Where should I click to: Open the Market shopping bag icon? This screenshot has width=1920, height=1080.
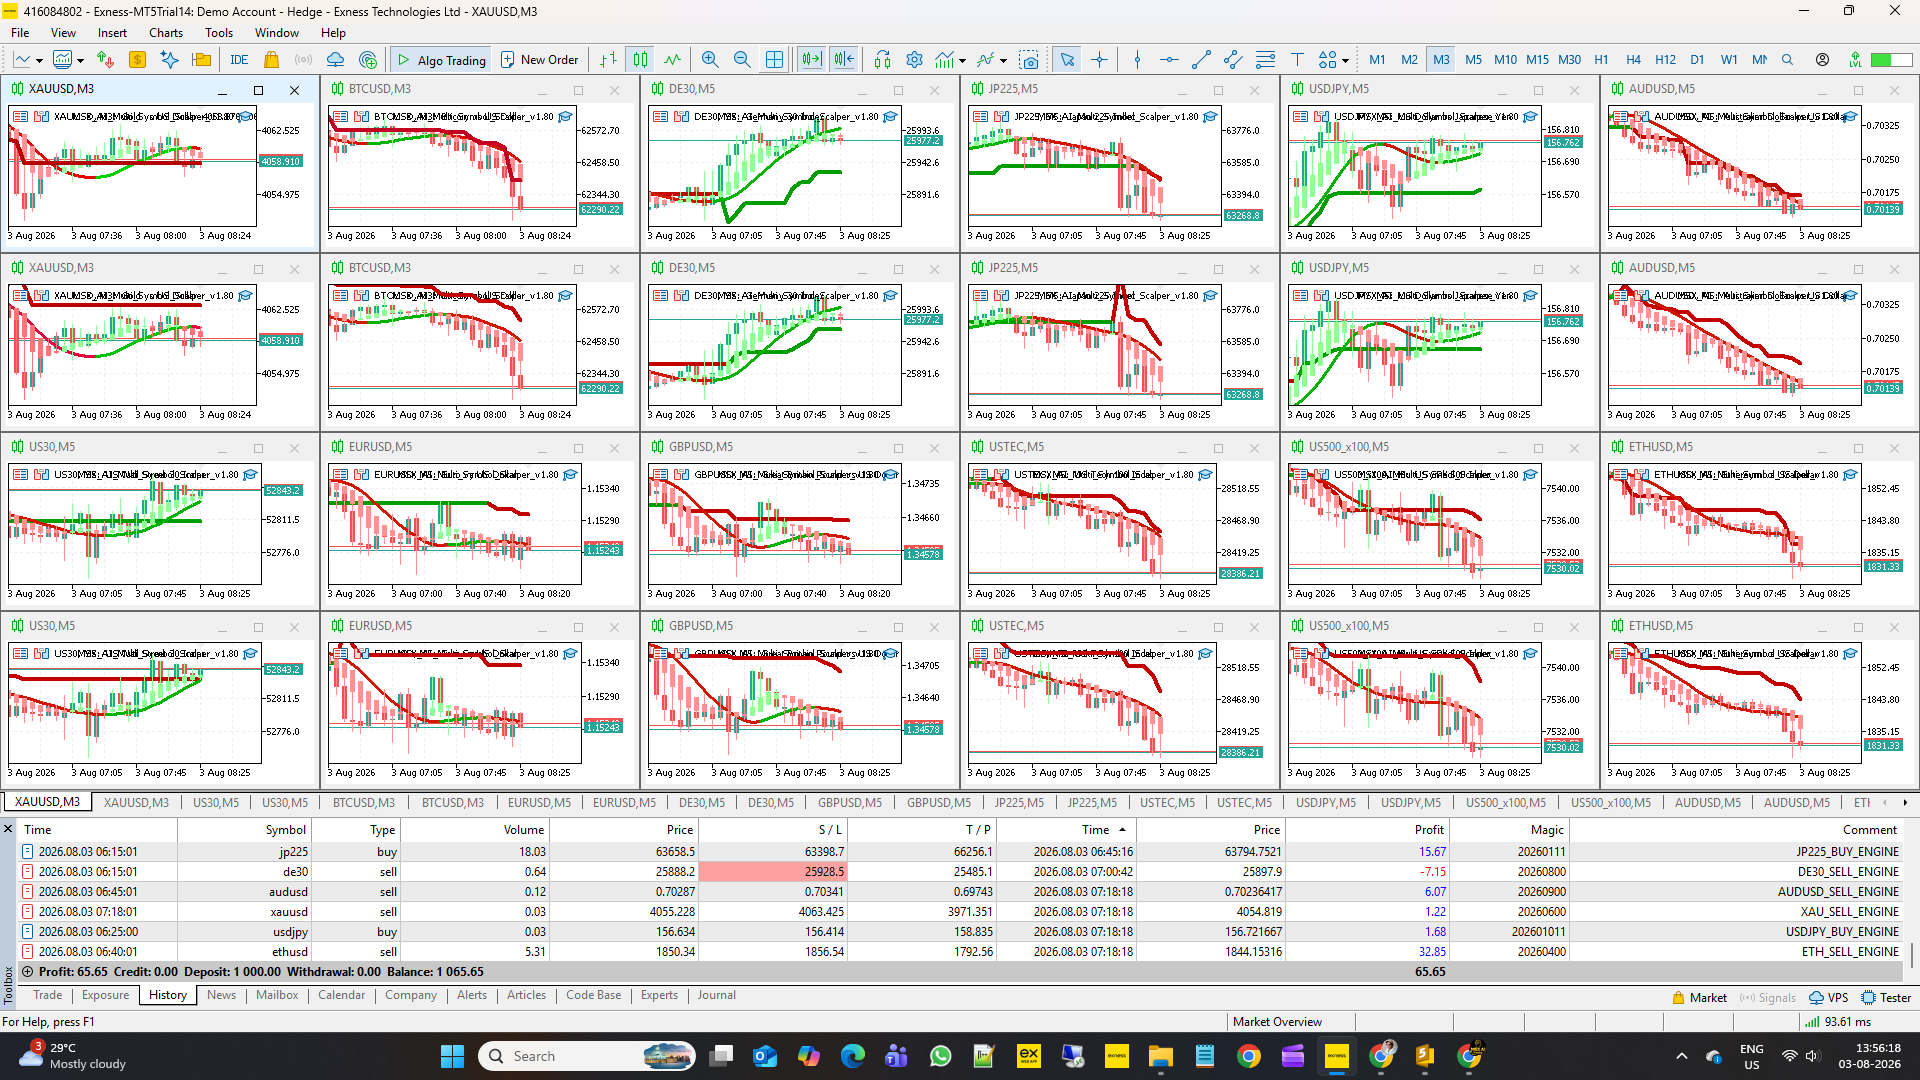pos(270,60)
